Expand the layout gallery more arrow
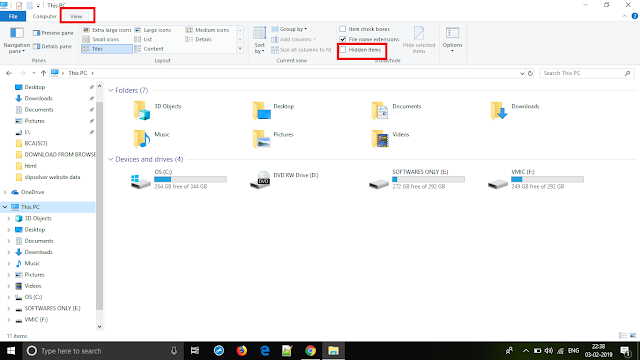Image resolution: width=640 pixels, height=360 pixels. point(240,49)
